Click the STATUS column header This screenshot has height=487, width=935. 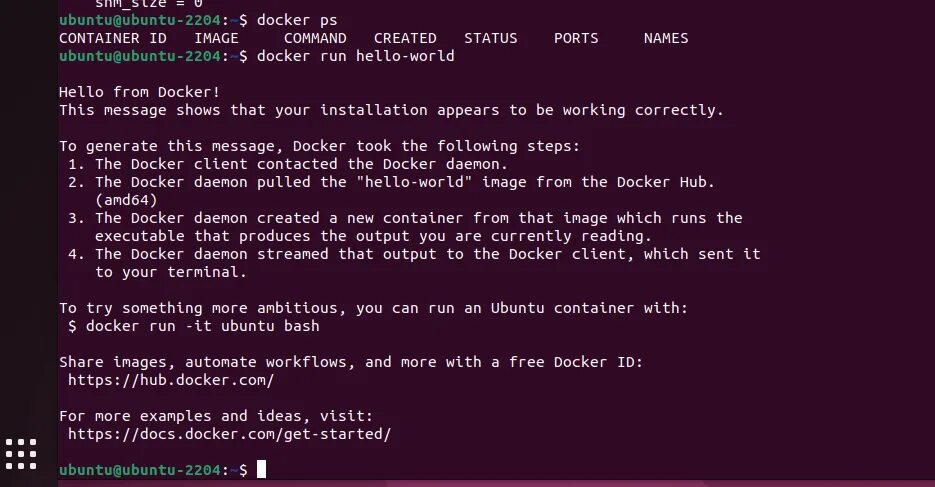tap(491, 38)
